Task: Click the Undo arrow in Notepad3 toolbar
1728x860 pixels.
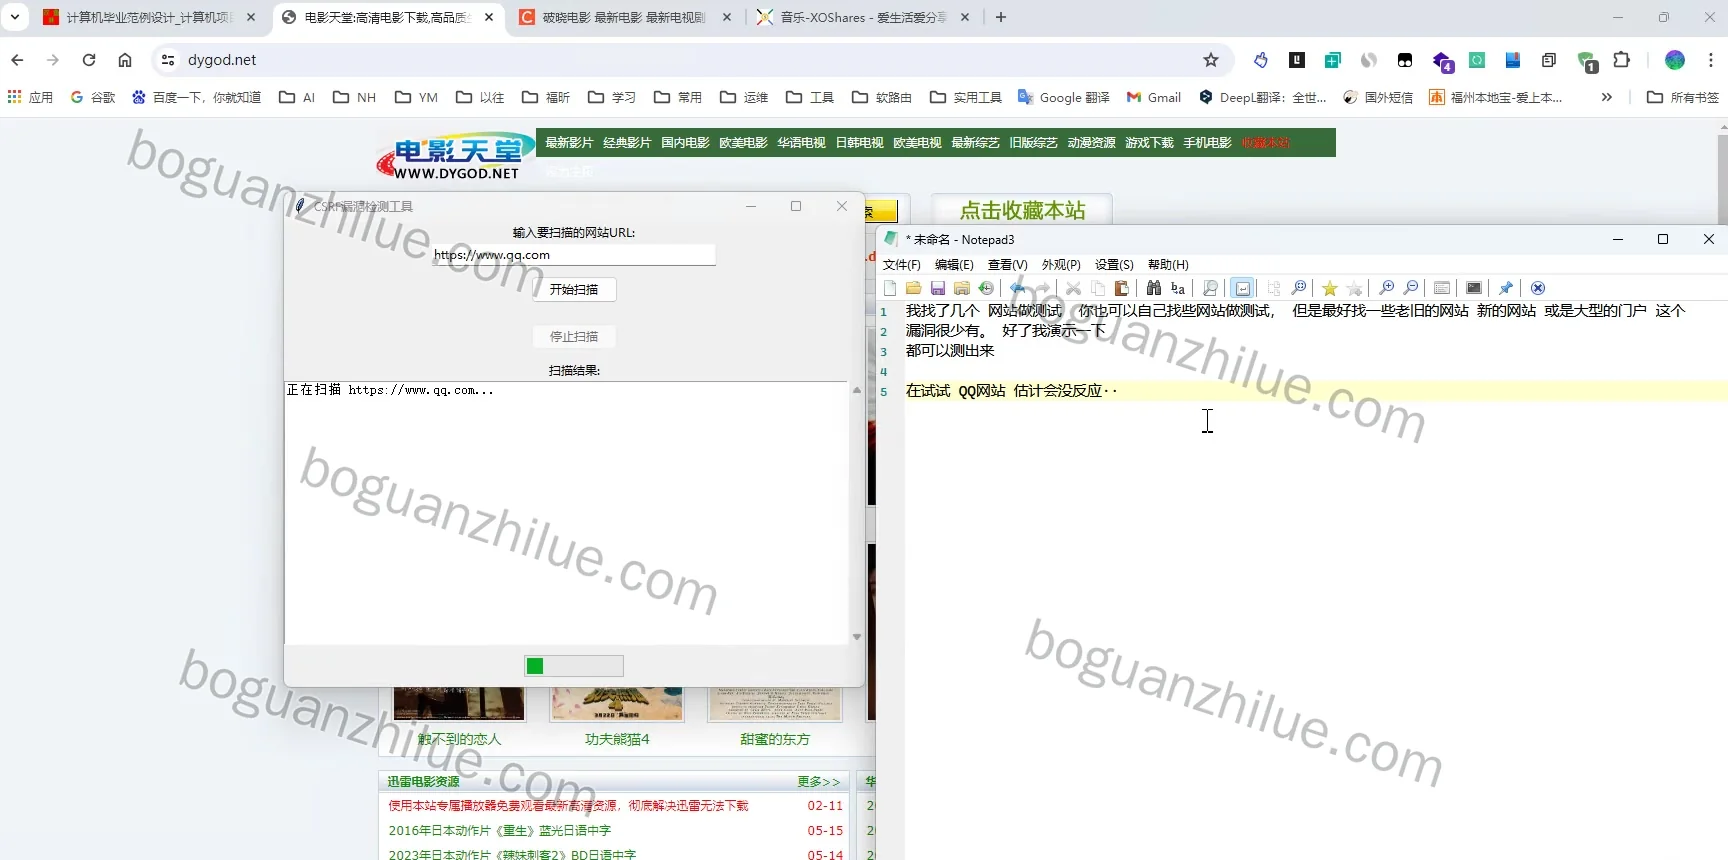Action: tap(1018, 288)
